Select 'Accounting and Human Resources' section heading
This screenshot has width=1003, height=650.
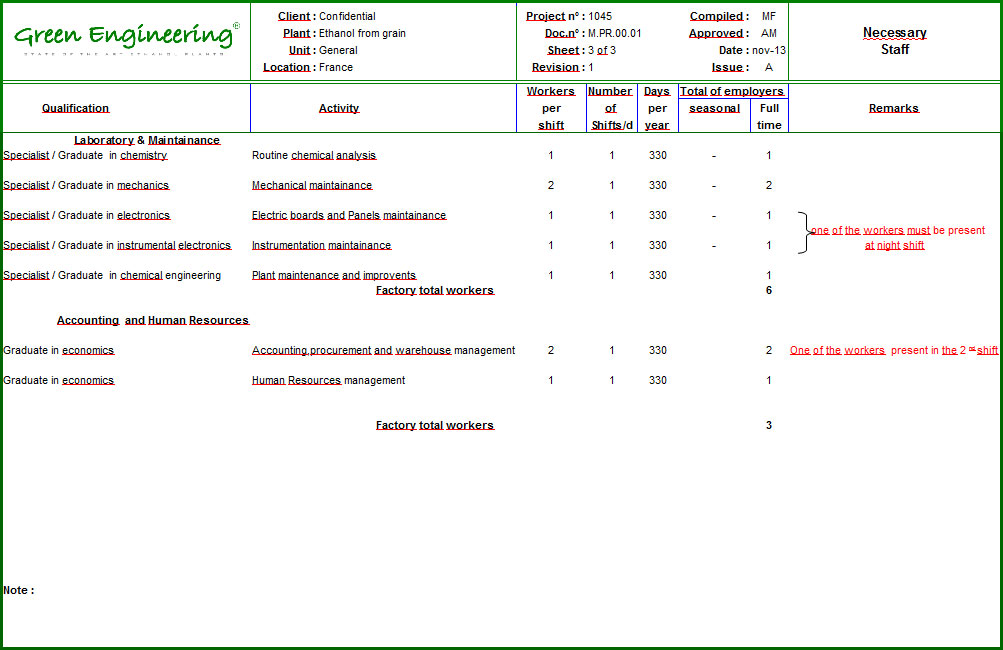[x=153, y=321]
